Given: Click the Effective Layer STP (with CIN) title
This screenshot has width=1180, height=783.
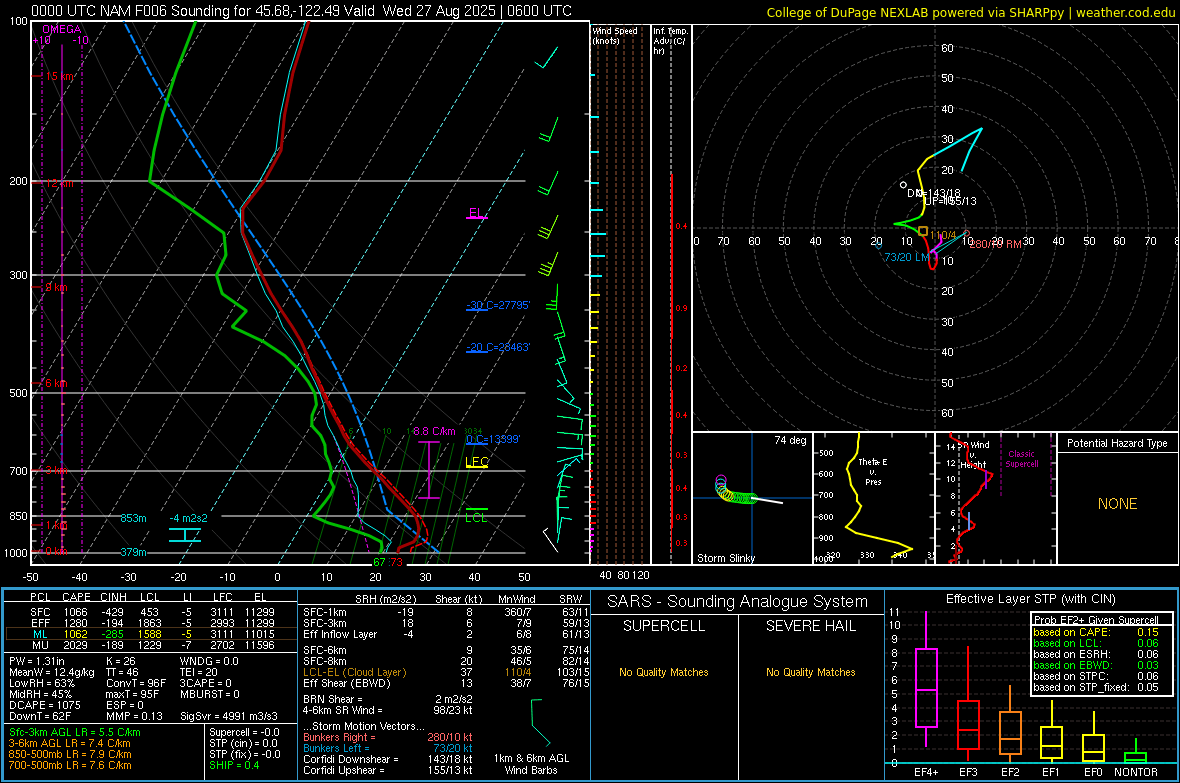Looking at the screenshot, I should 1031,599.
